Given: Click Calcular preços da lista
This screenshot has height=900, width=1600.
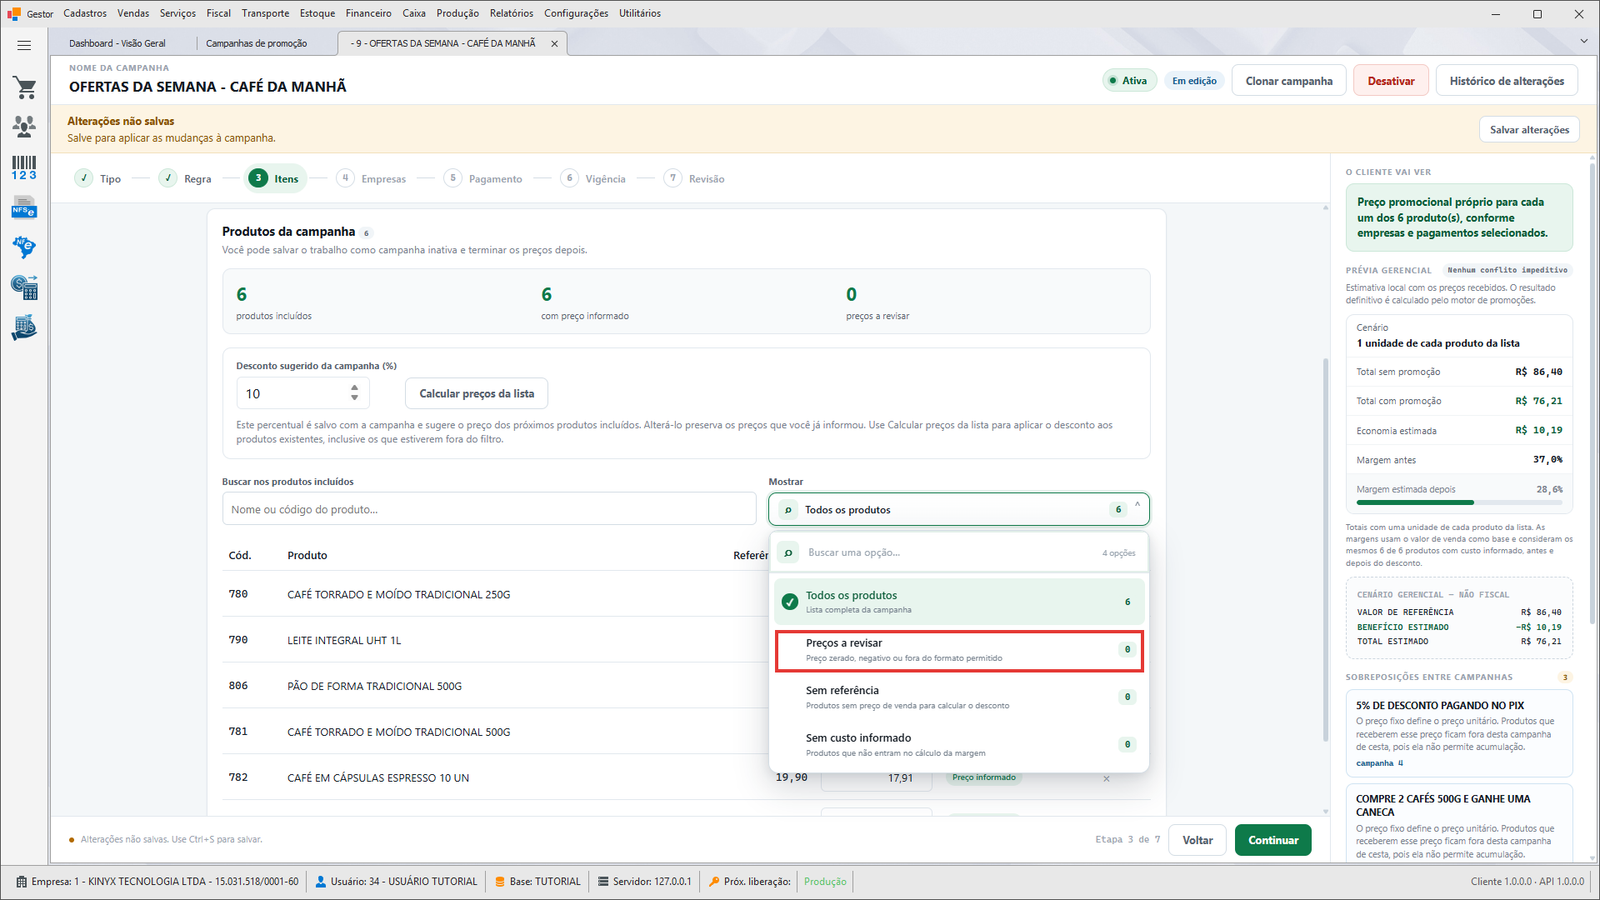Looking at the screenshot, I should [476, 393].
